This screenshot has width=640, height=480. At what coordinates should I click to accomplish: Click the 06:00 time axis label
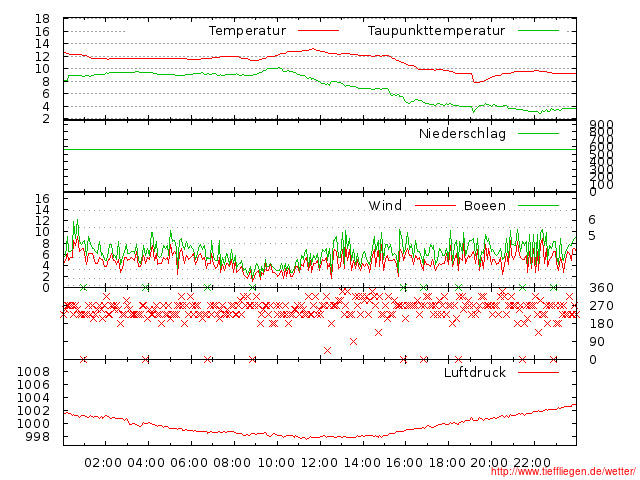189,463
